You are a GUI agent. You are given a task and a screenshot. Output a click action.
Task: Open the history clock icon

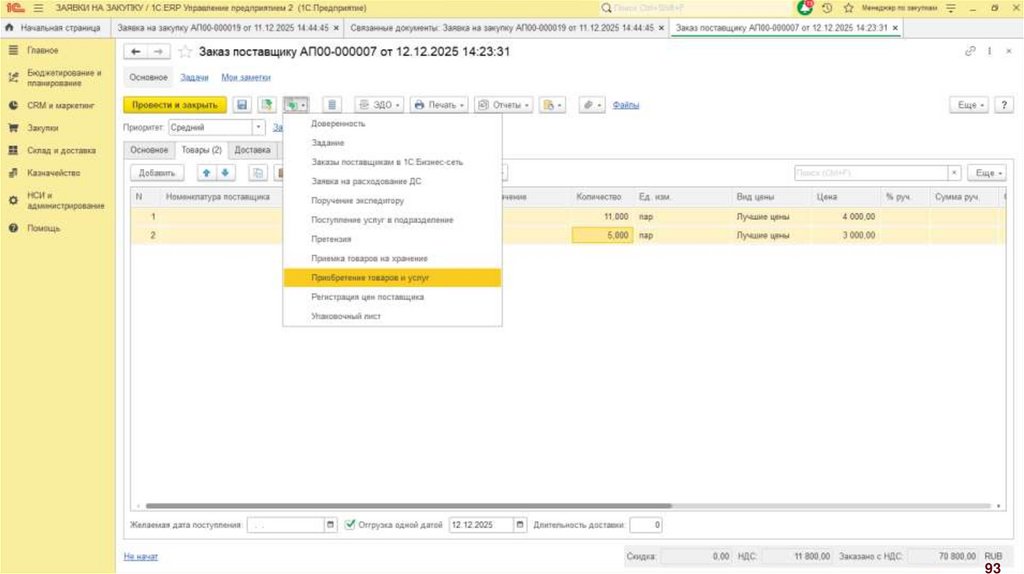click(827, 8)
